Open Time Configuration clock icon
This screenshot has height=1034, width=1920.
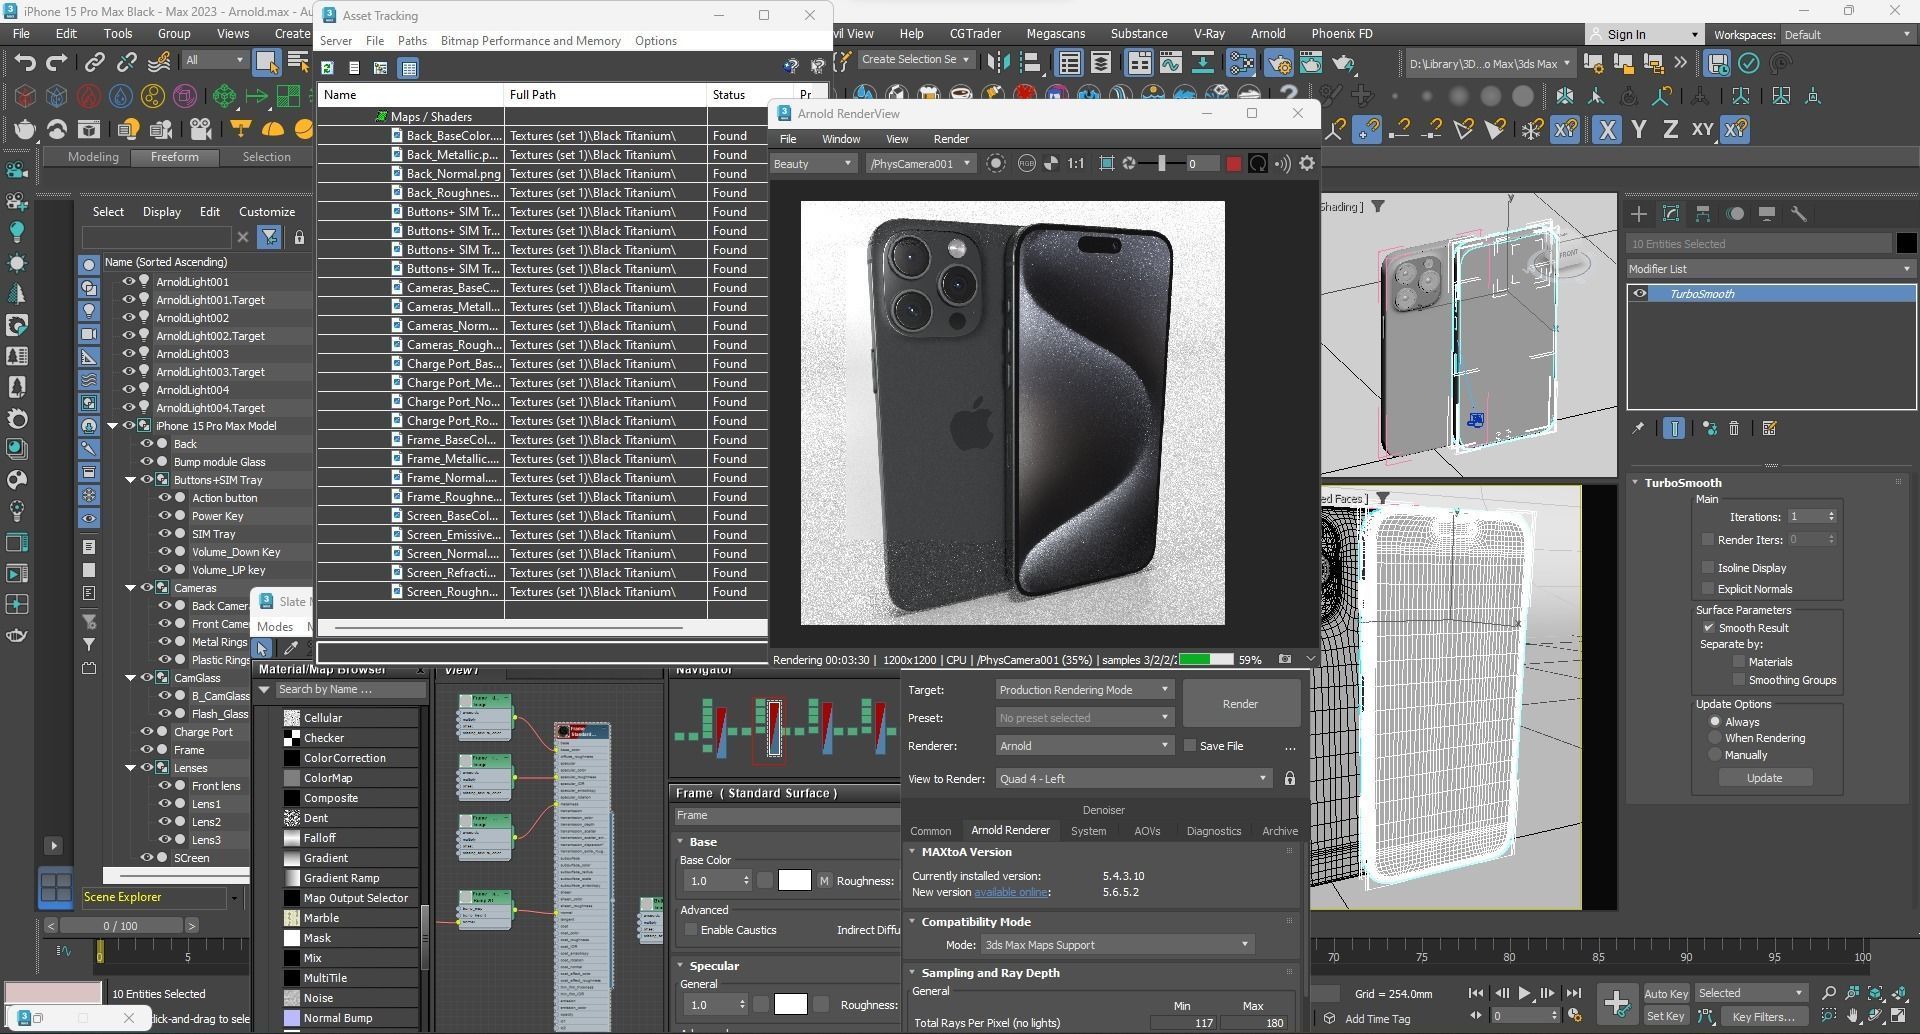click(1574, 1016)
